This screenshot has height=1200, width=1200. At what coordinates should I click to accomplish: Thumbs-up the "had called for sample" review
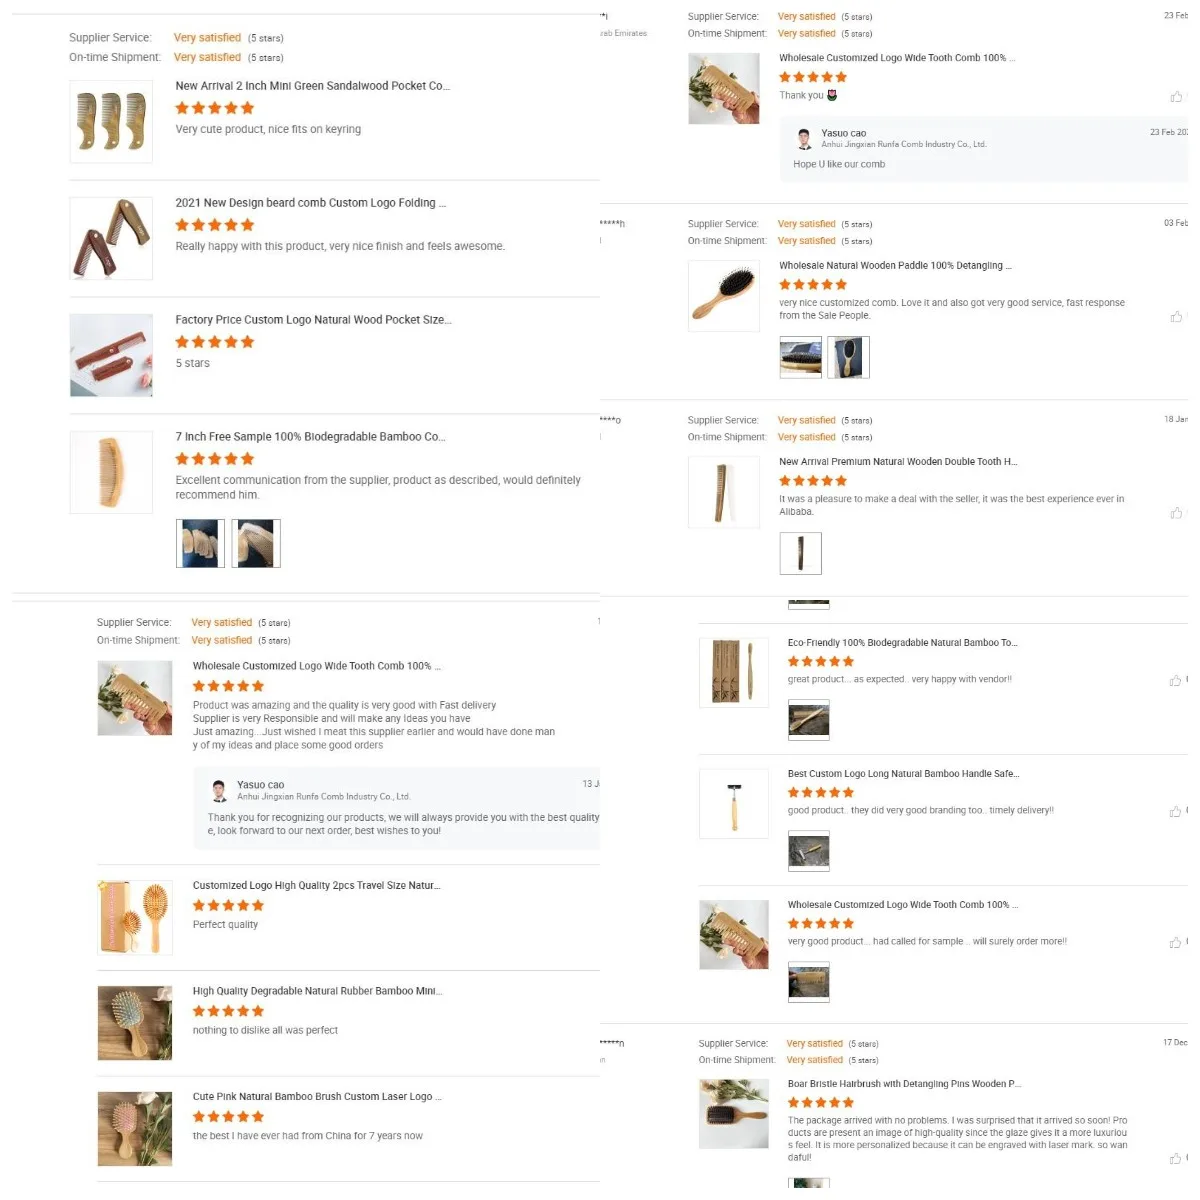[1176, 943]
